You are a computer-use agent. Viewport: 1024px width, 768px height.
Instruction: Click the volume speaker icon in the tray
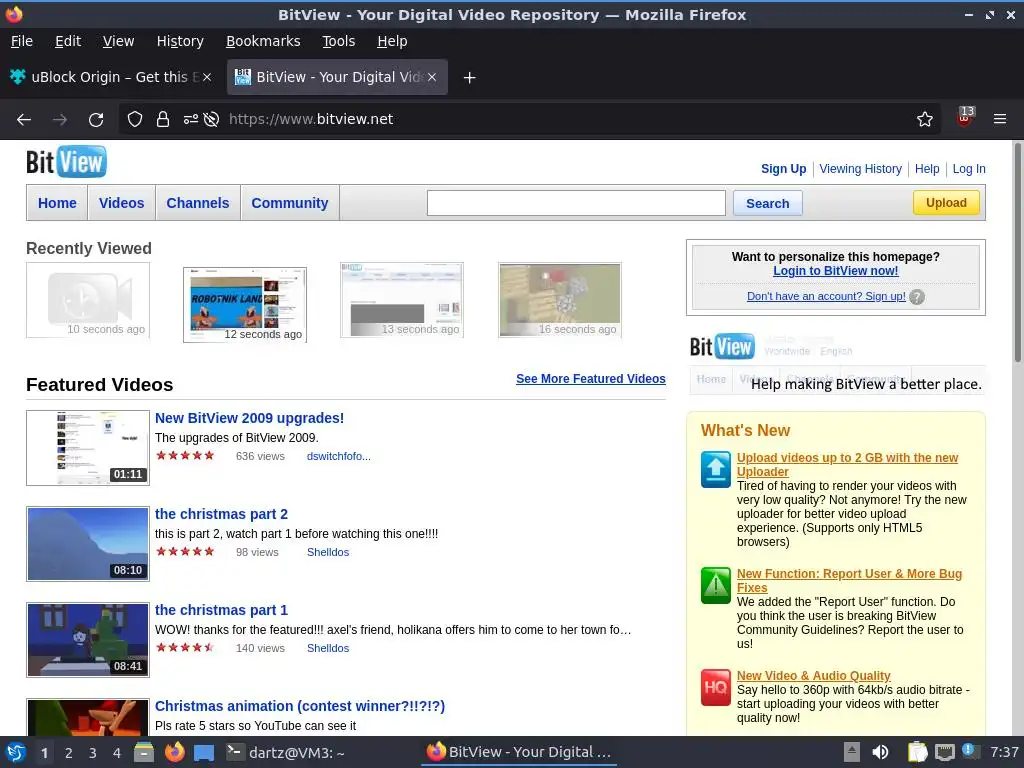click(880, 752)
